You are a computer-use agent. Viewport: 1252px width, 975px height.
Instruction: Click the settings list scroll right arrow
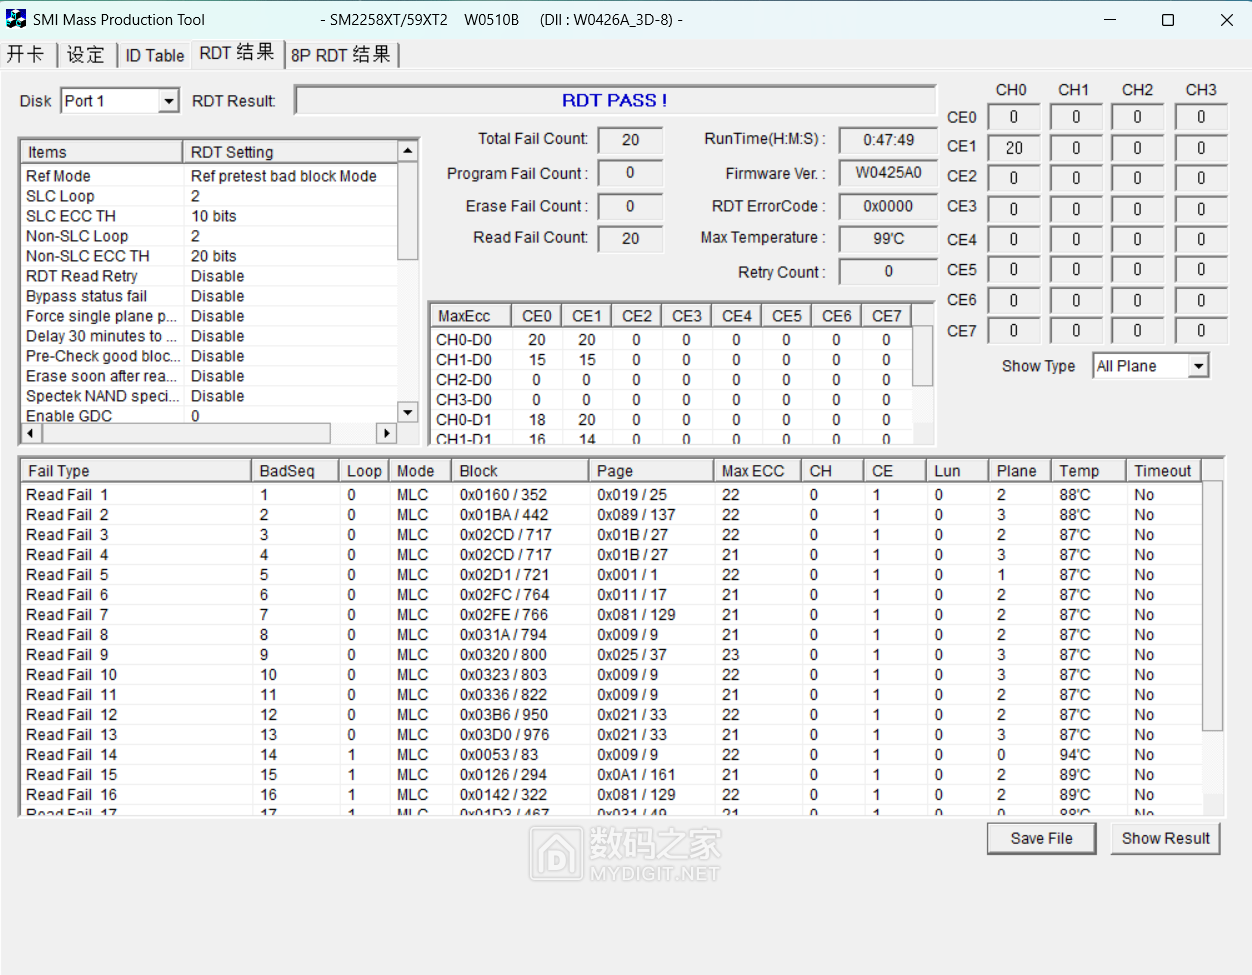386,433
